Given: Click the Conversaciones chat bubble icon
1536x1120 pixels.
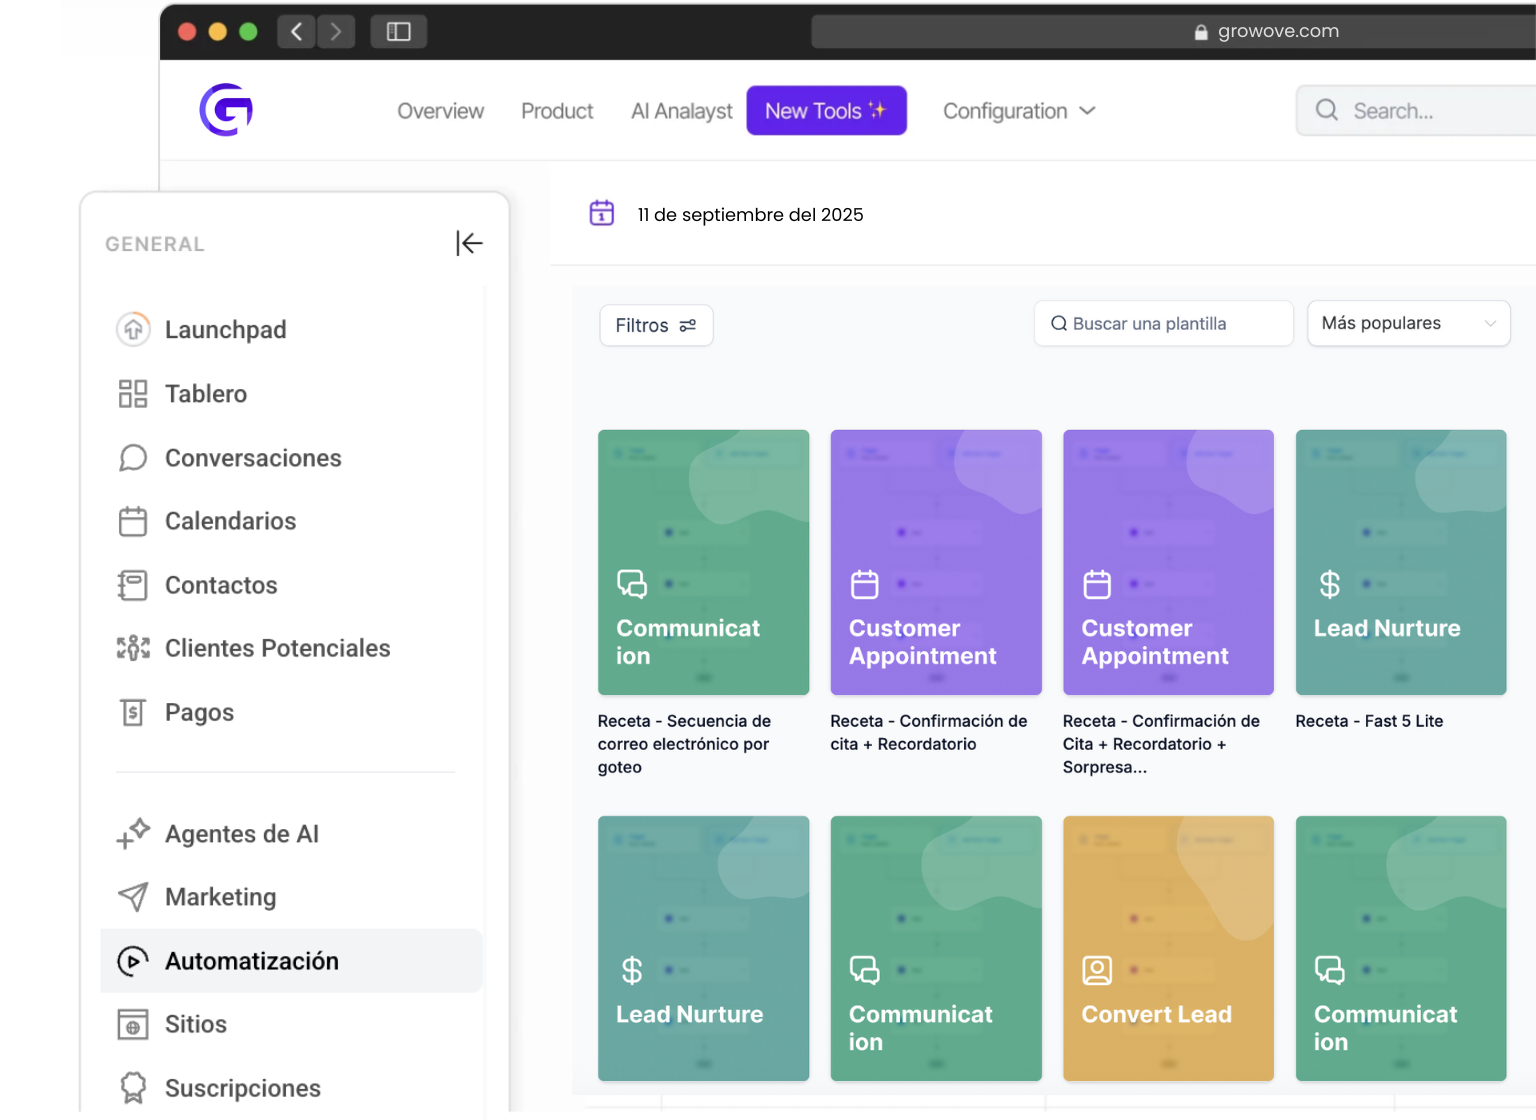Looking at the screenshot, I should coord(133,458).
